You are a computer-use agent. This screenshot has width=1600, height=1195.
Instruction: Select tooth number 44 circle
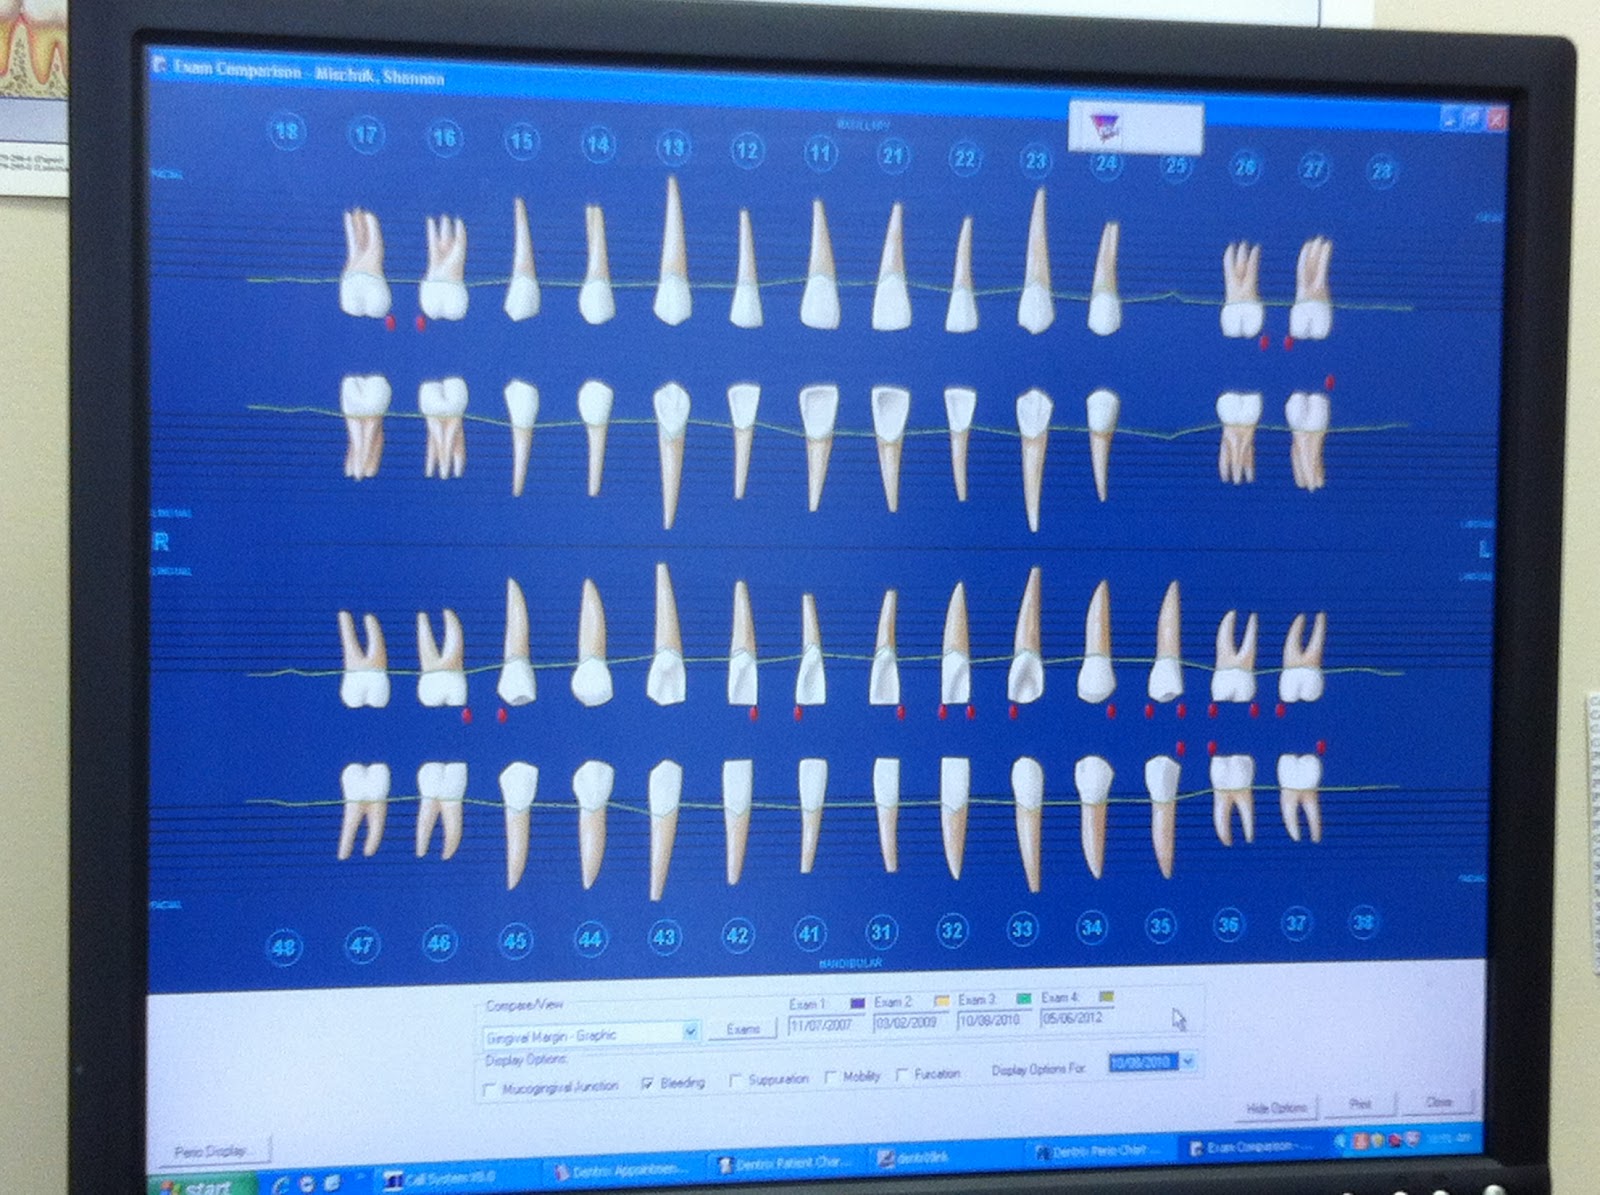[590, 939]
